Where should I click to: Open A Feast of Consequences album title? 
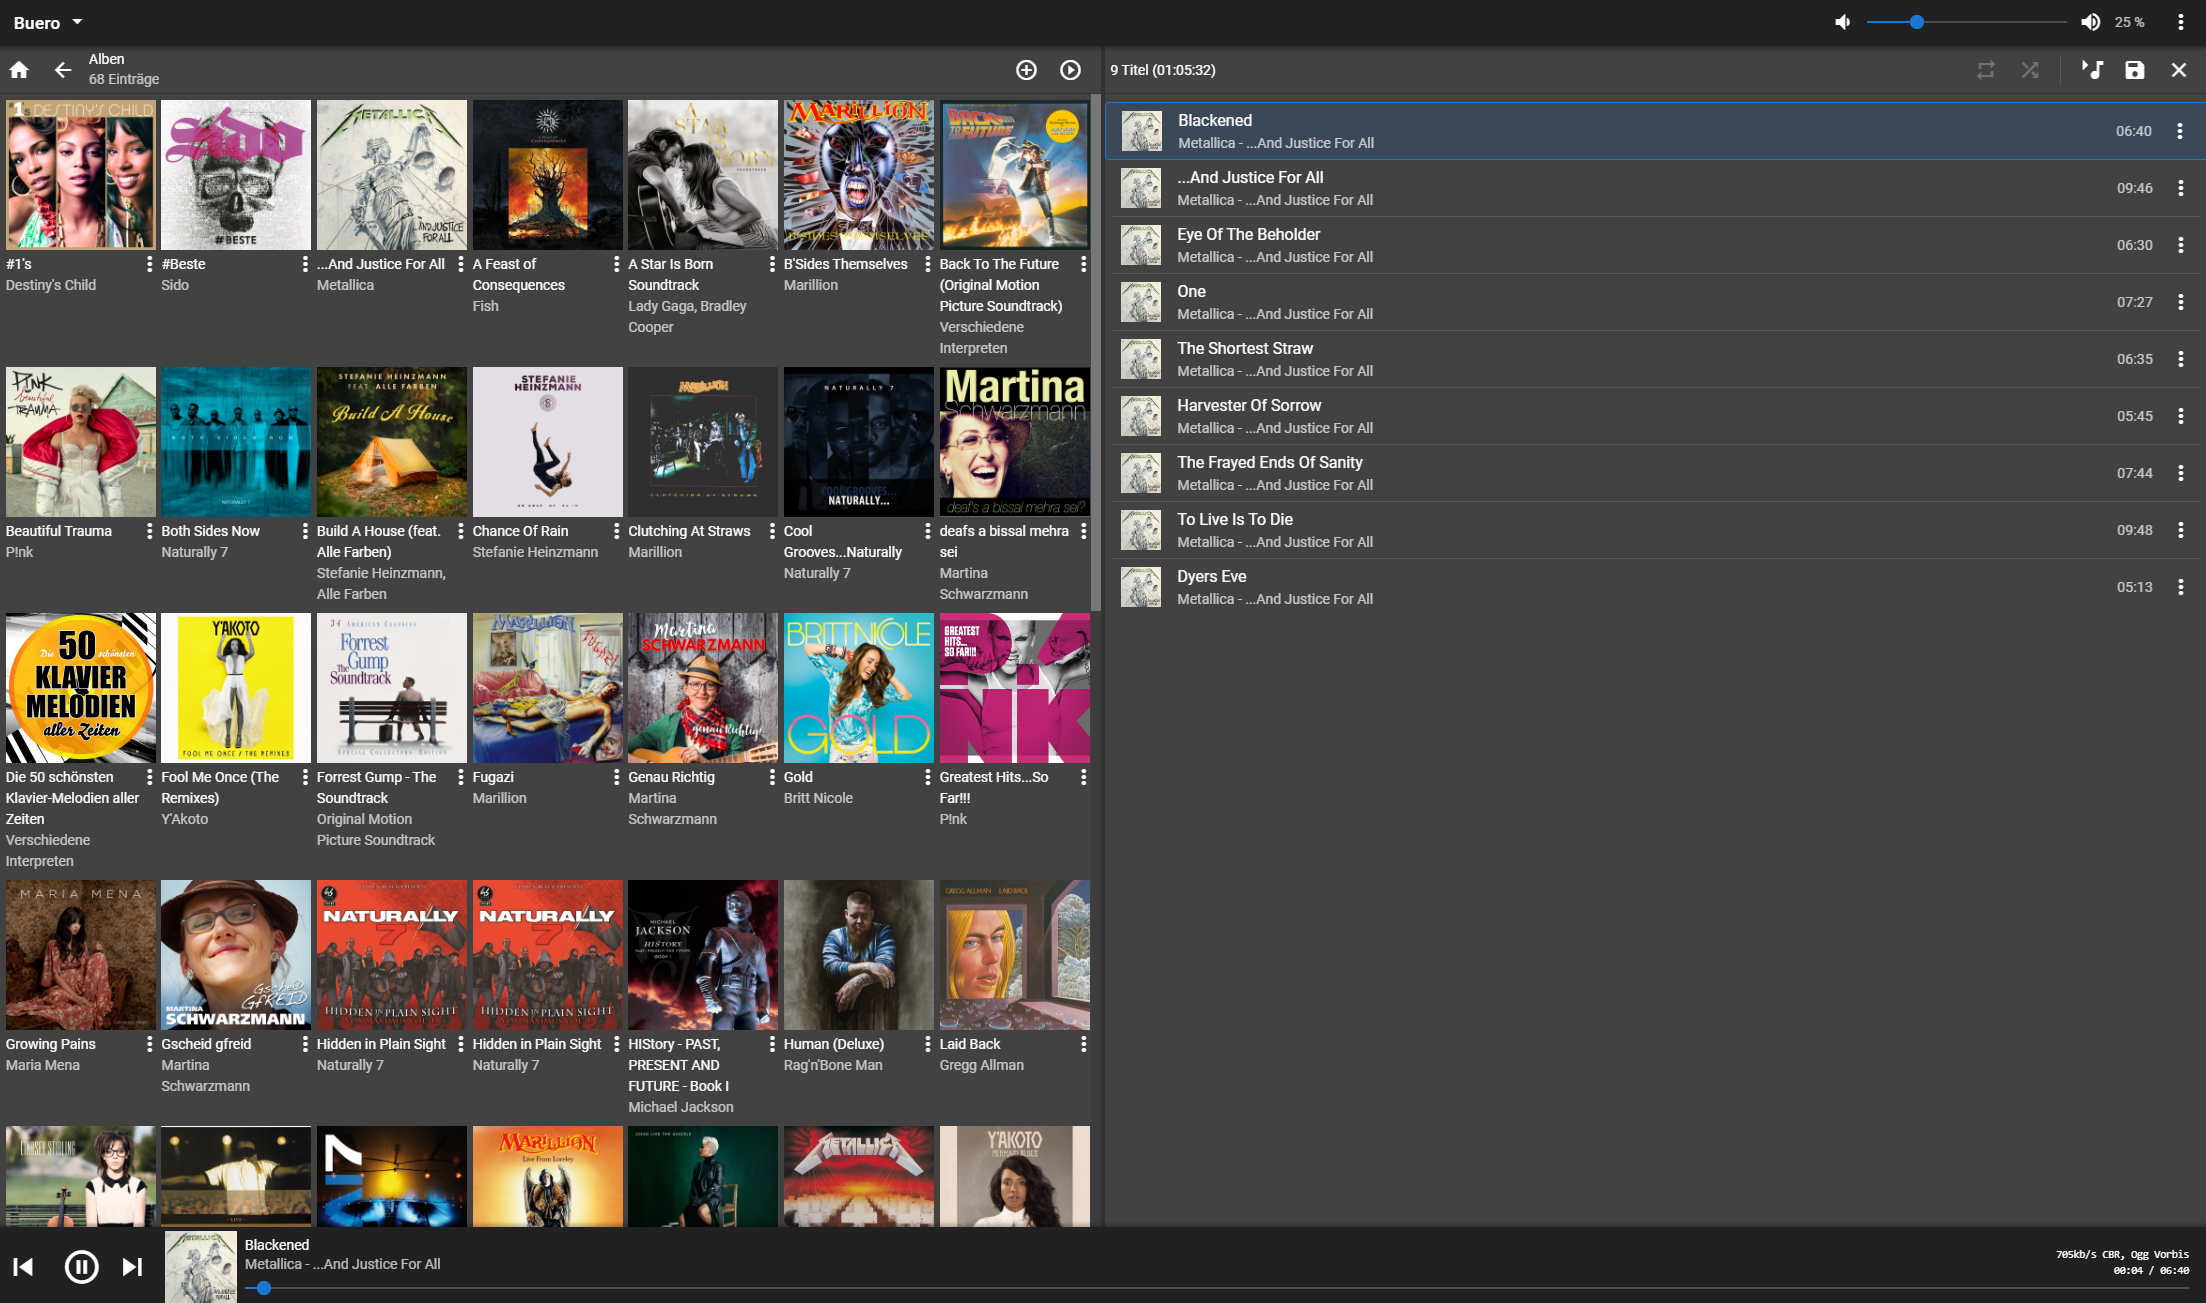[x=518, y=274]
